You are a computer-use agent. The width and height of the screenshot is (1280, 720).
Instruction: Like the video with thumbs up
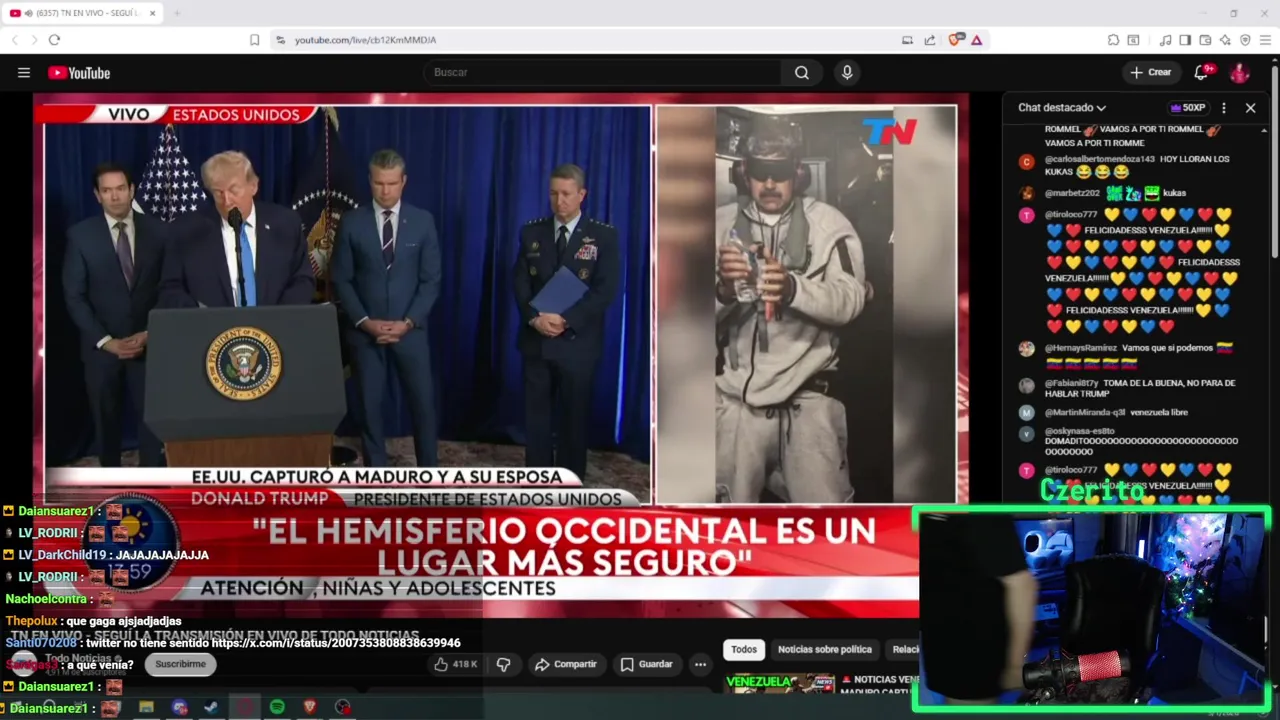point(456,664)
